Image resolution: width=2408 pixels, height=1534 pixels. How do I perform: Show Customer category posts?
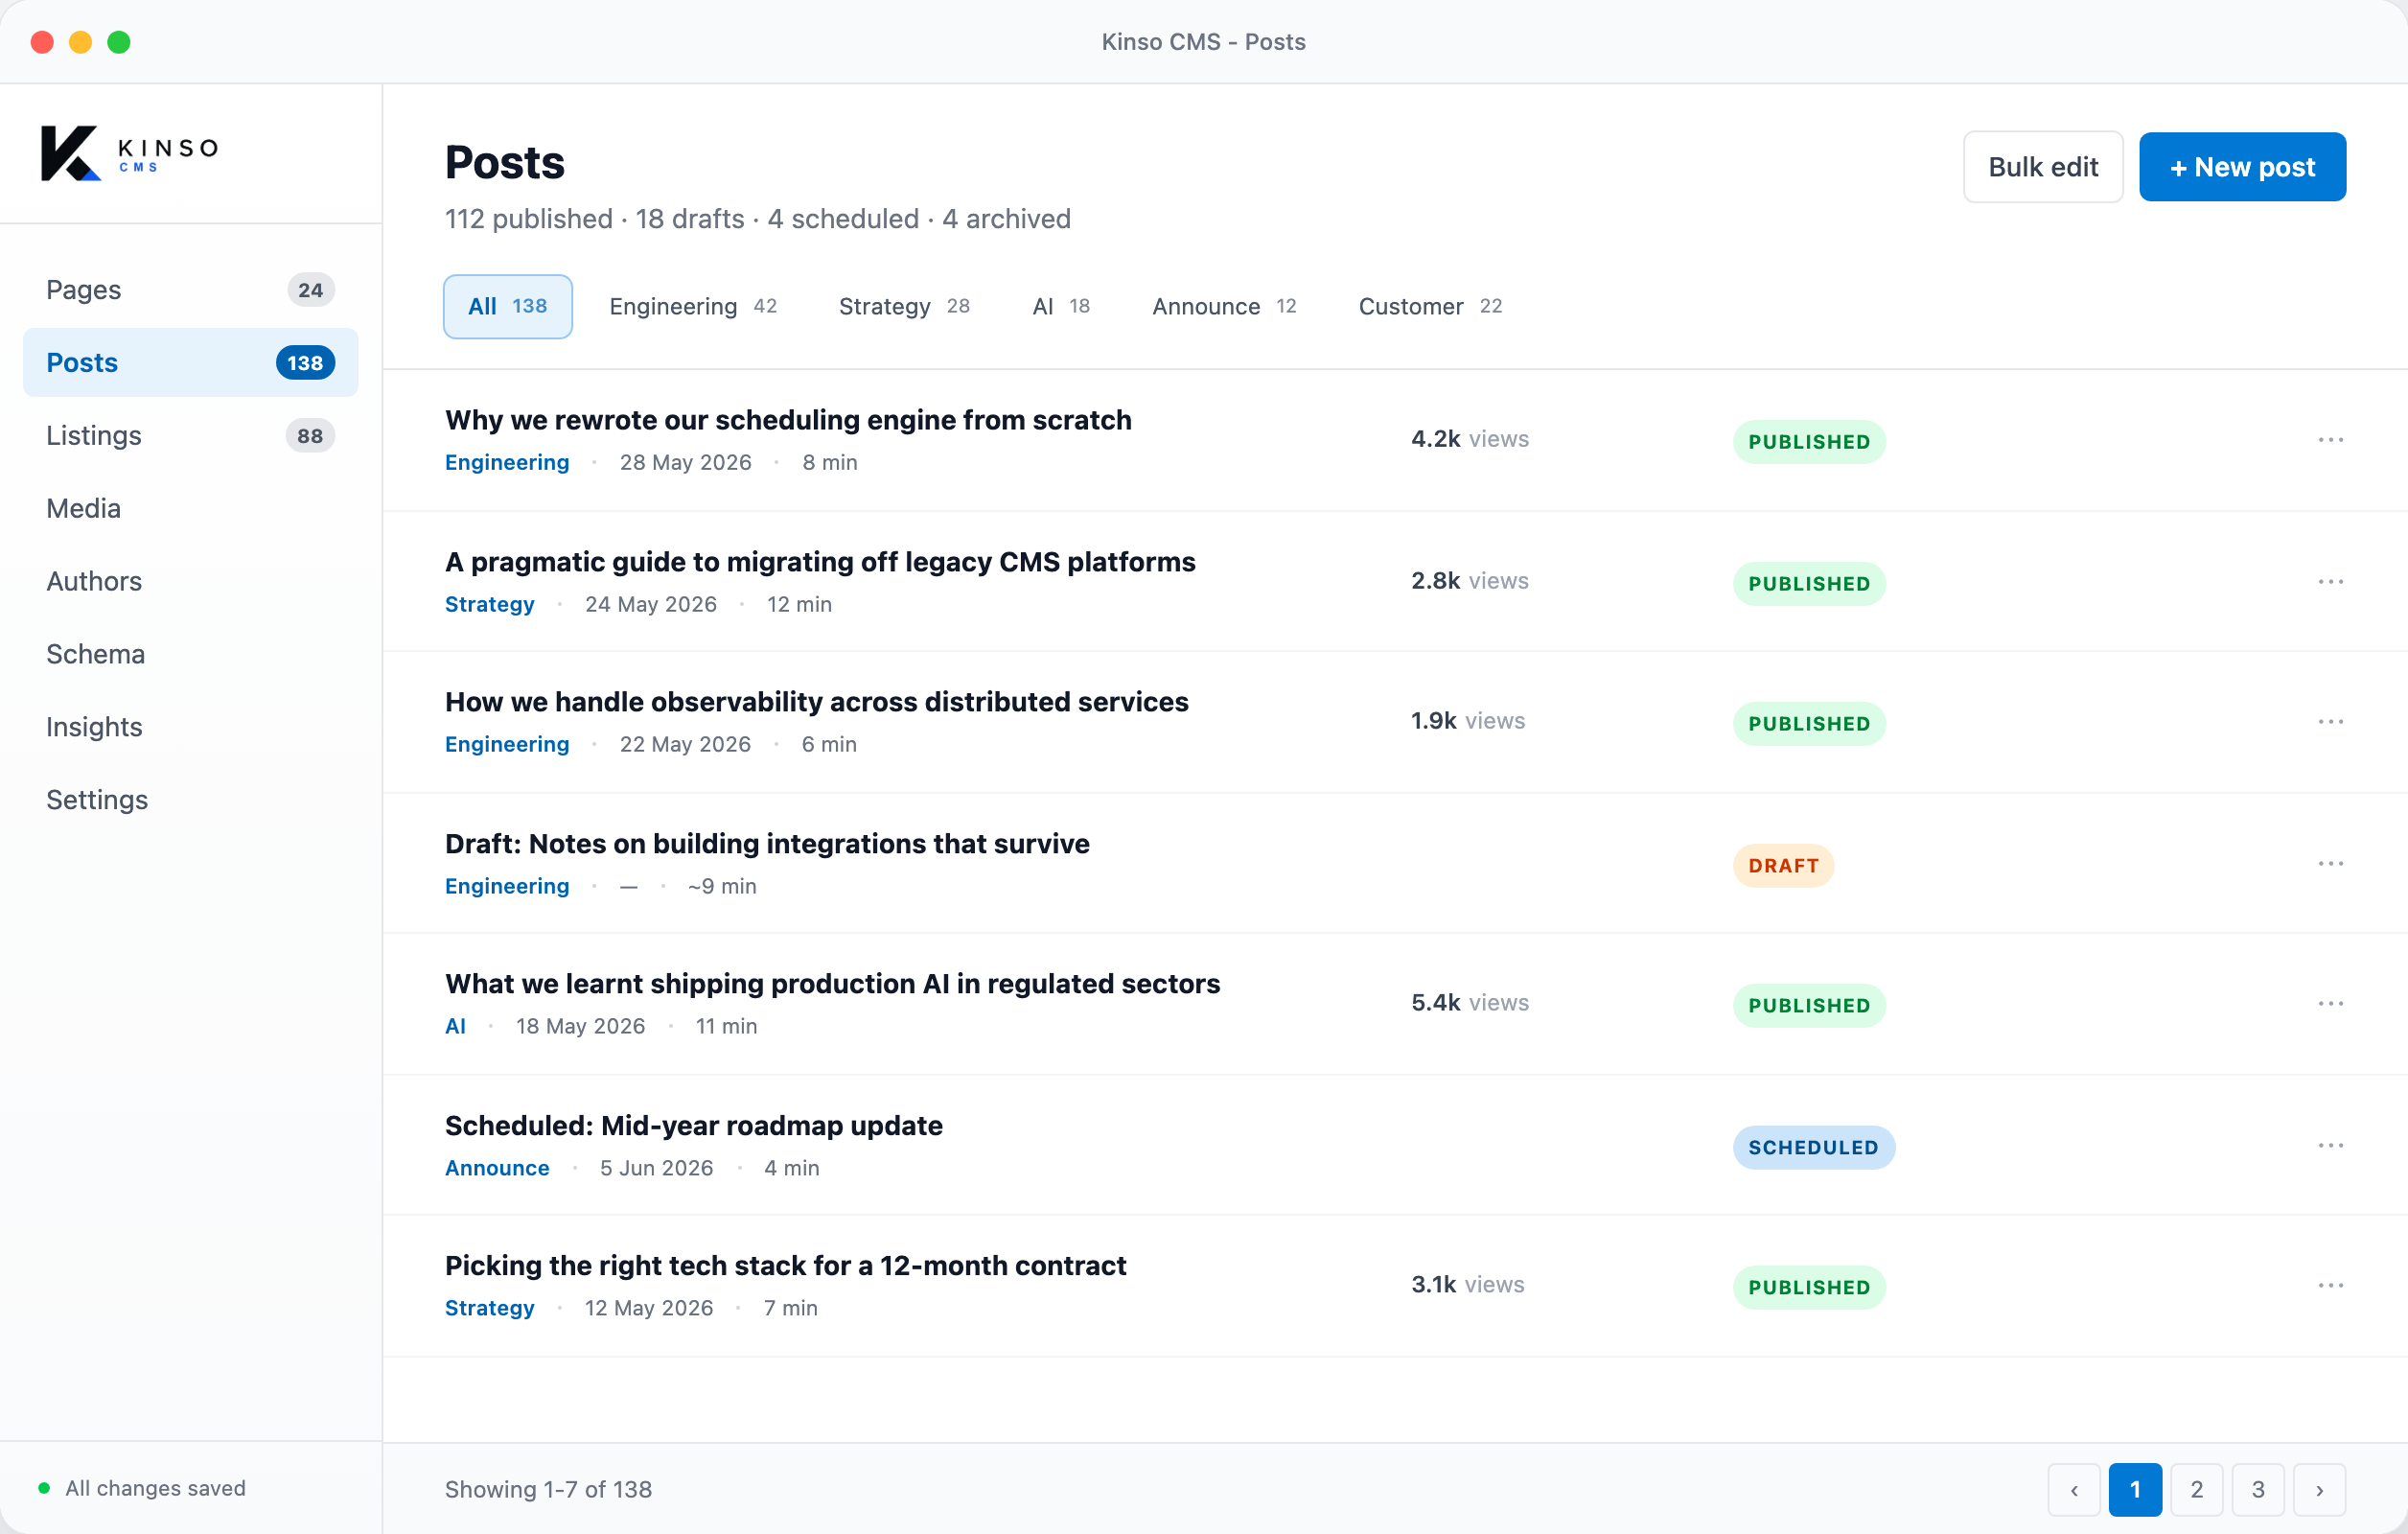click(x=1430, y=306)
